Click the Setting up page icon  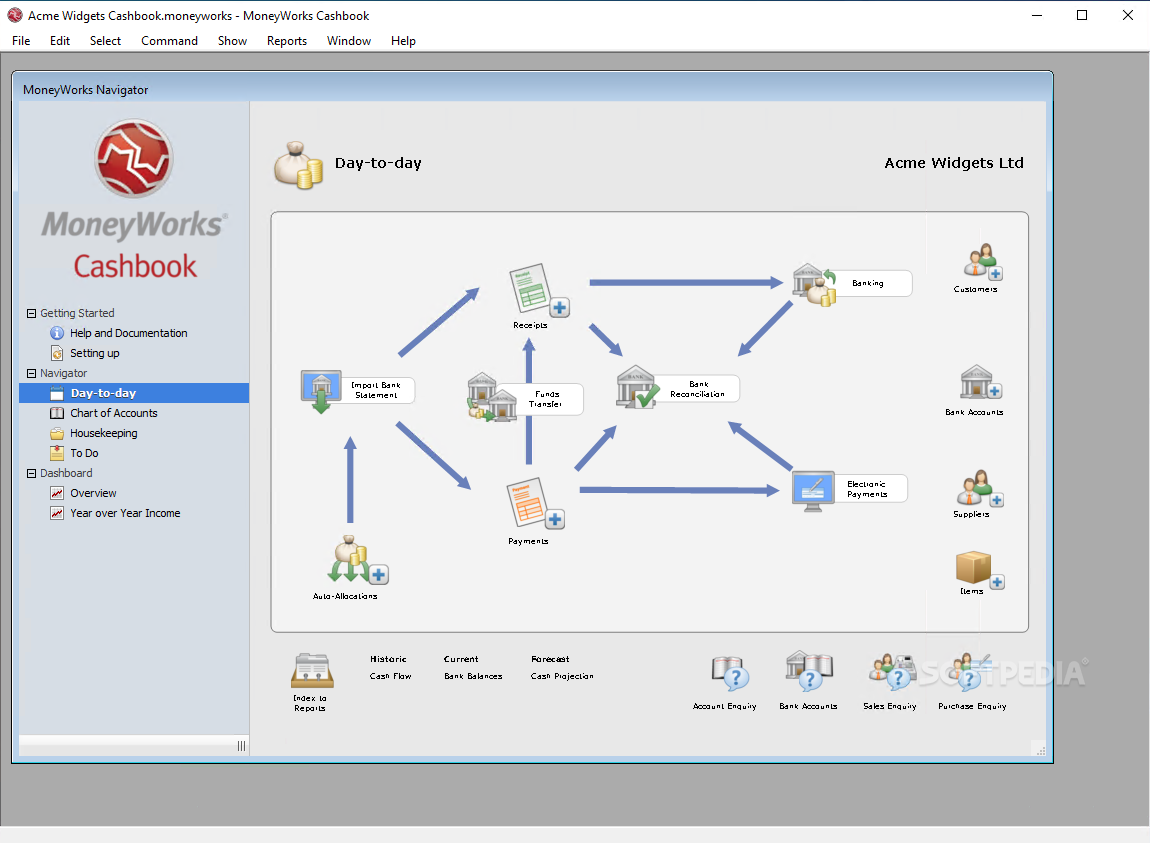point(57,353)
